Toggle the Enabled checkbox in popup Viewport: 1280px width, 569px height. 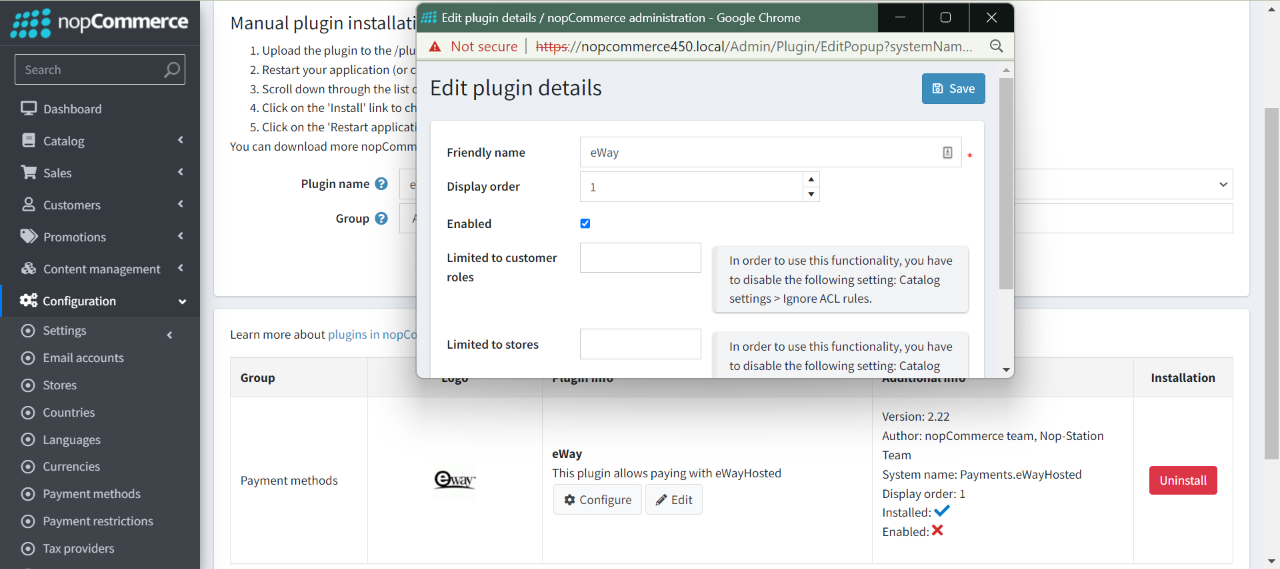(x=585, y=224)
